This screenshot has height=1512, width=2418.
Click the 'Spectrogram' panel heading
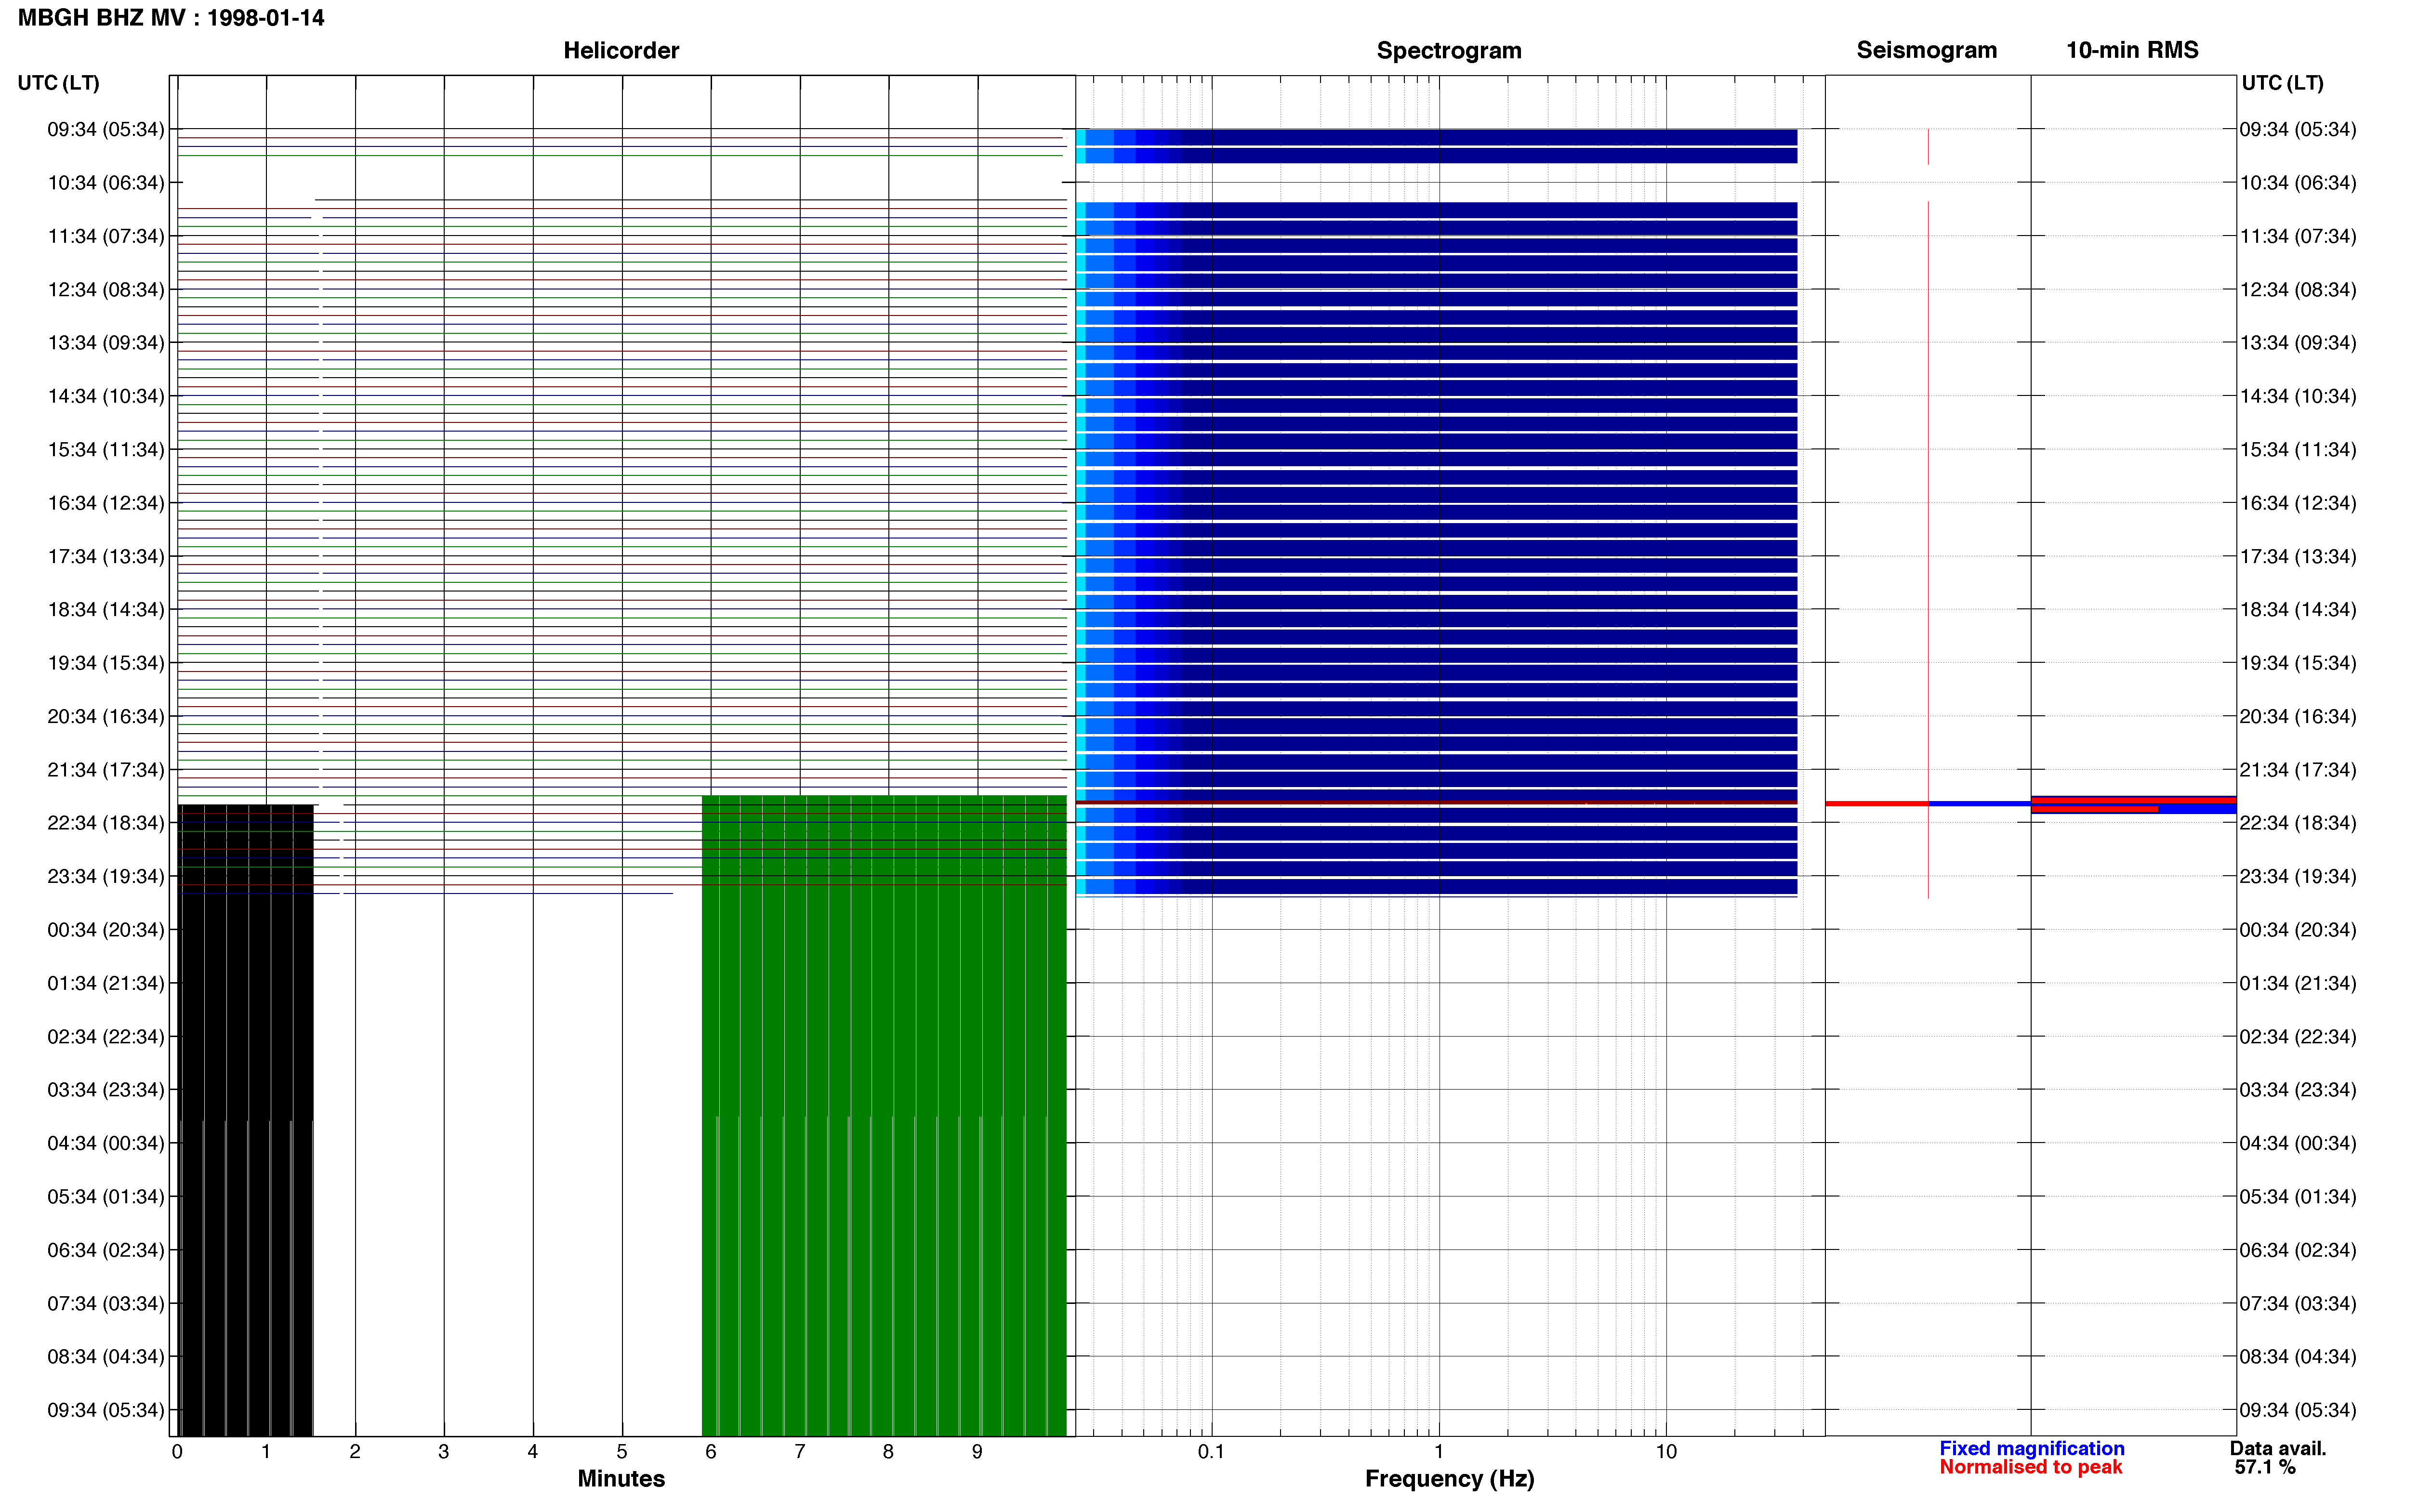pos(1449,50)
